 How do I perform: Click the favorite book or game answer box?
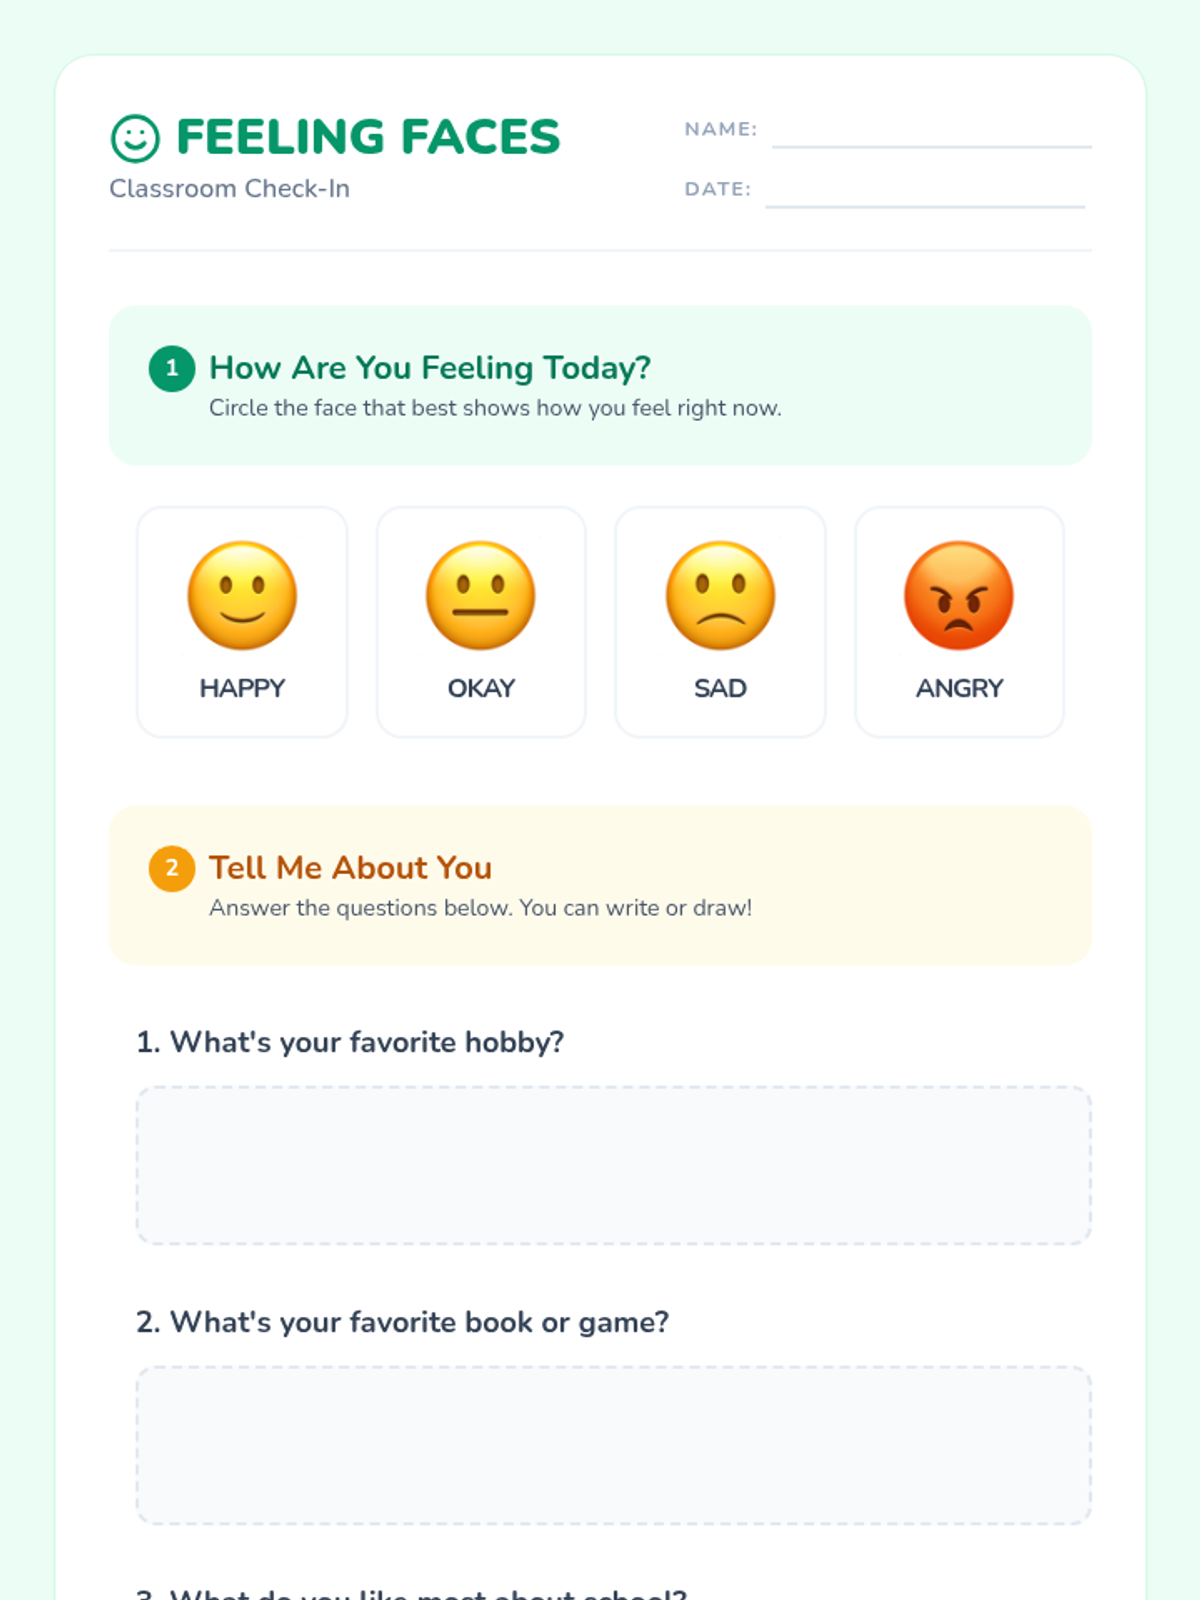613,1445
